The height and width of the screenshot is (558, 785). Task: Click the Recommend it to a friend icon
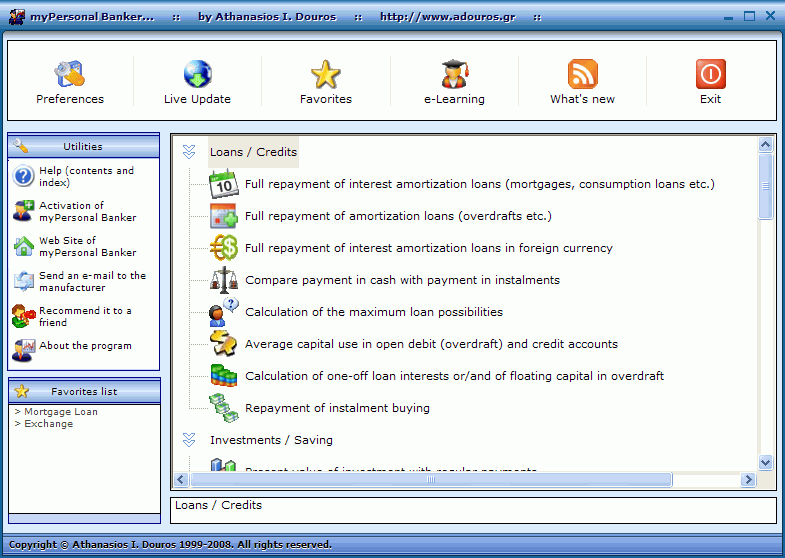click(23, 316)
